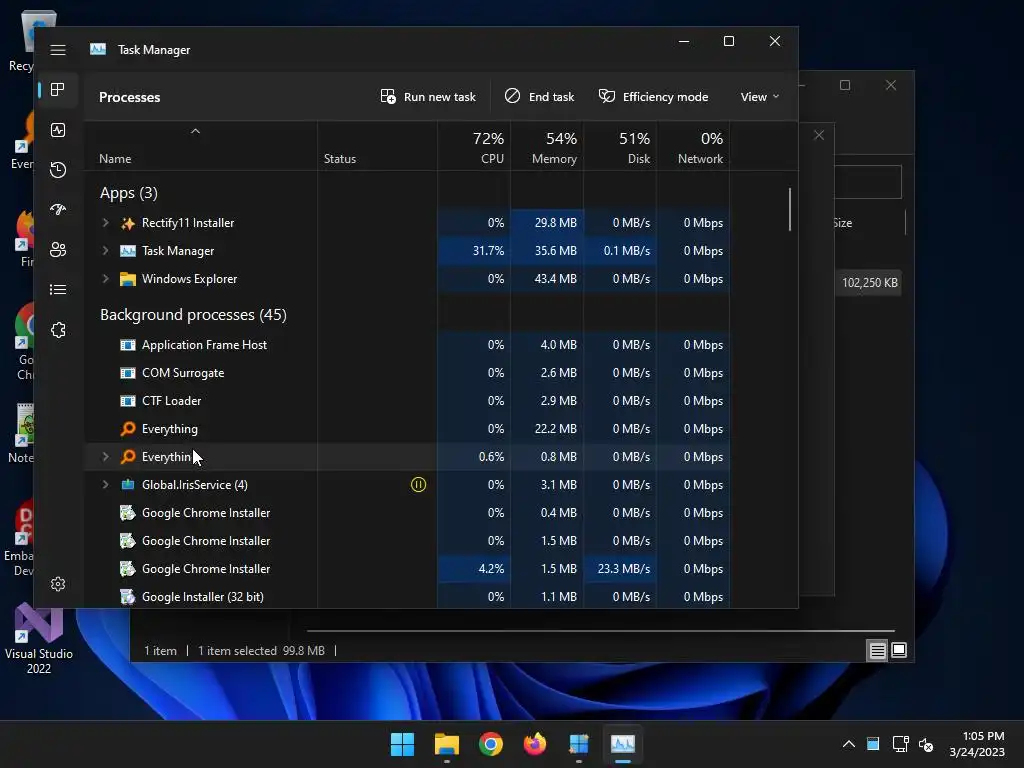This screenshot has width=1024, height=768.
Task: Expand the Global.IrisService (4) group
Action: coord(105,485)
